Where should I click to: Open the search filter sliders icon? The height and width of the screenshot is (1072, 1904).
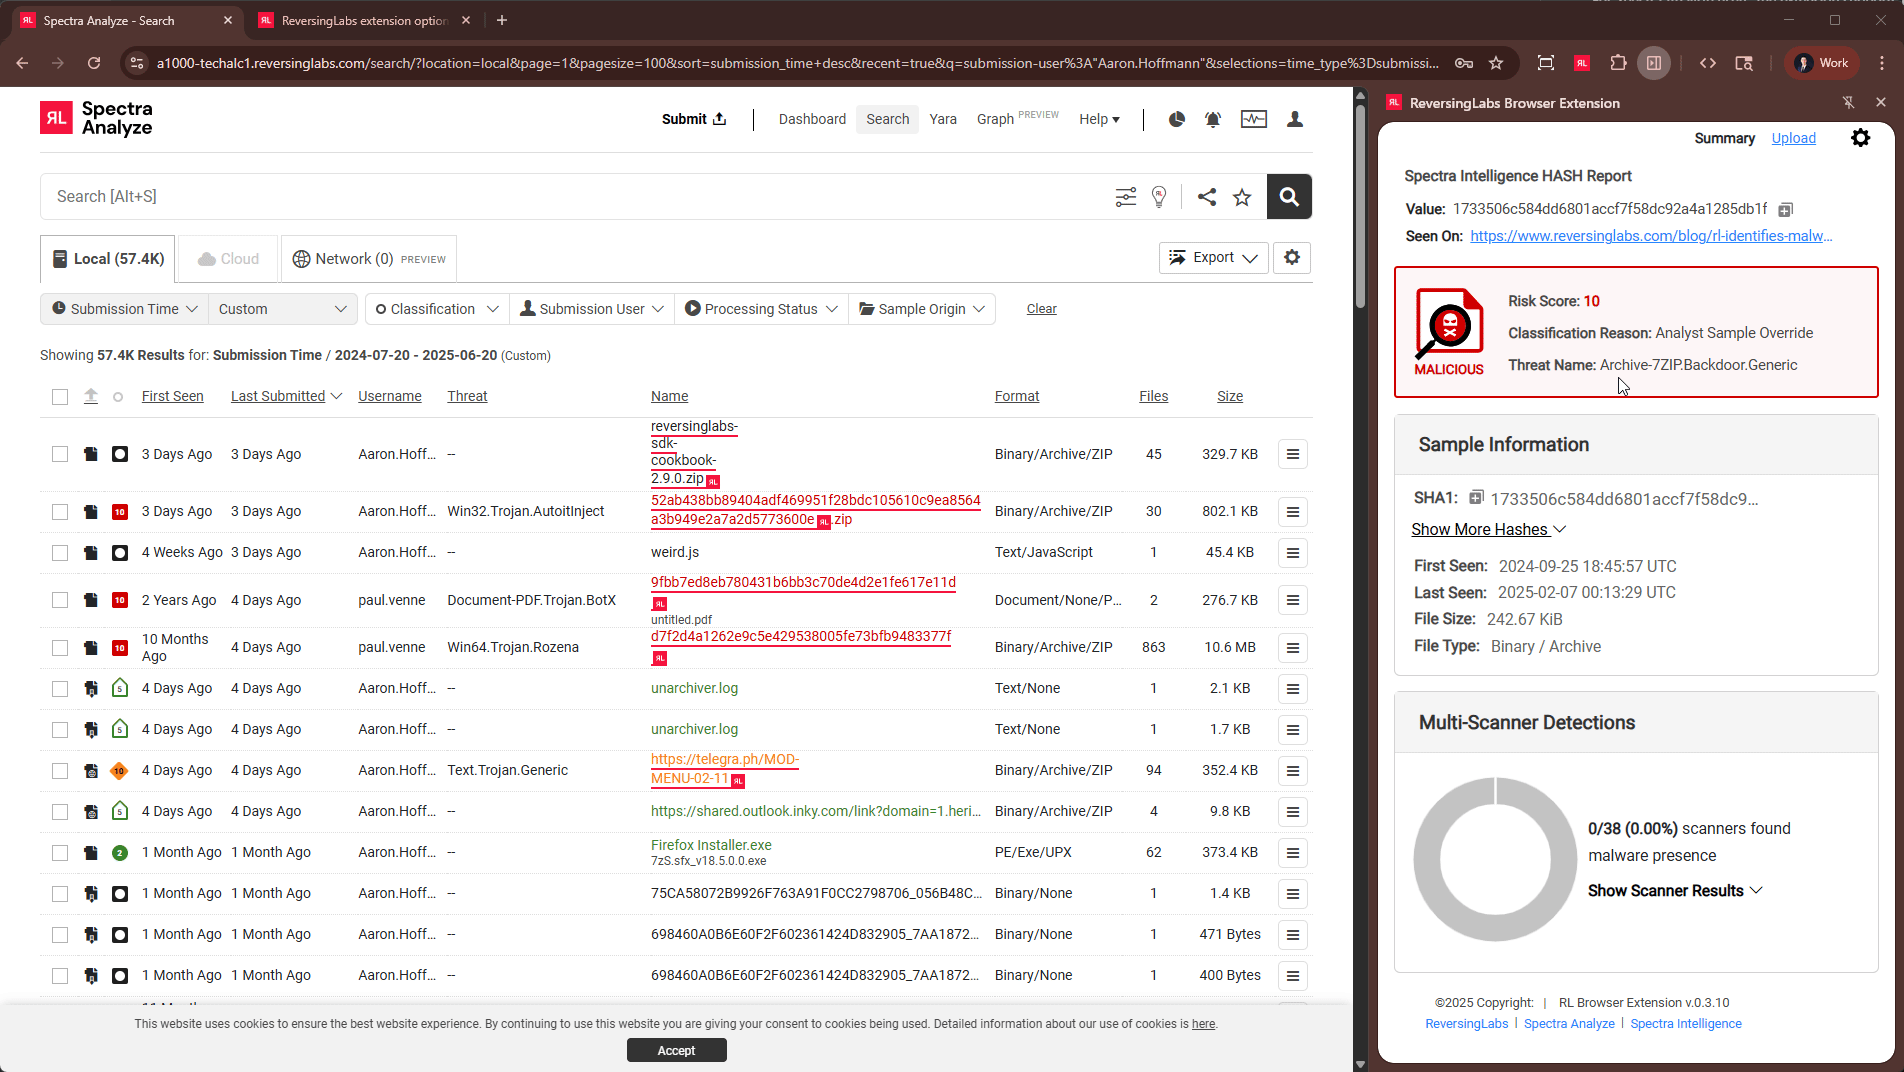point(1126,197)
